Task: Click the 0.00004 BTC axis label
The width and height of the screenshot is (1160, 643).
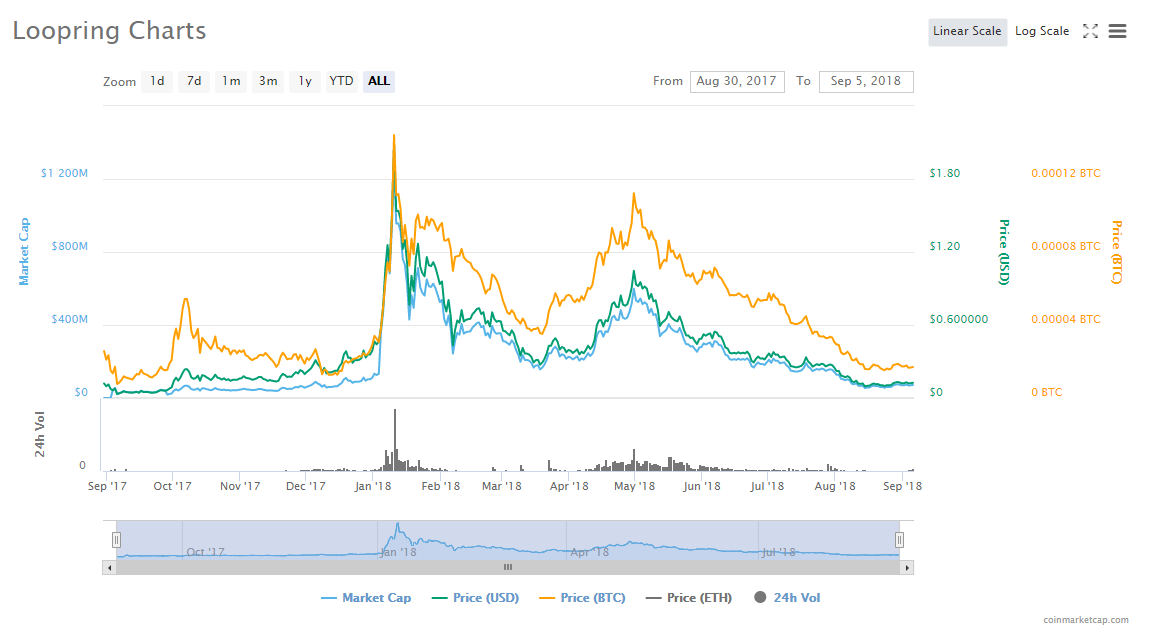Action: [1066, 320]
